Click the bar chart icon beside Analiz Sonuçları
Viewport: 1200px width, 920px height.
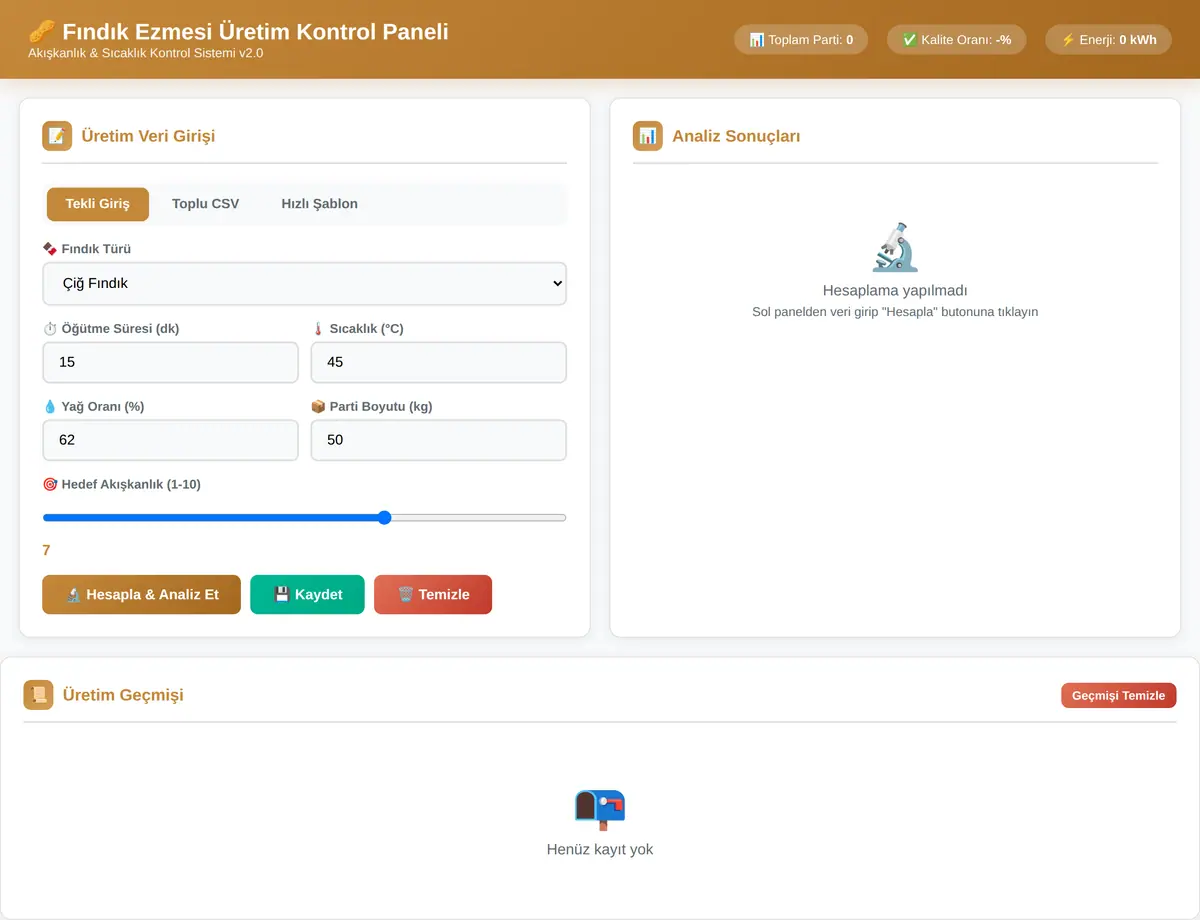[648, 136]
